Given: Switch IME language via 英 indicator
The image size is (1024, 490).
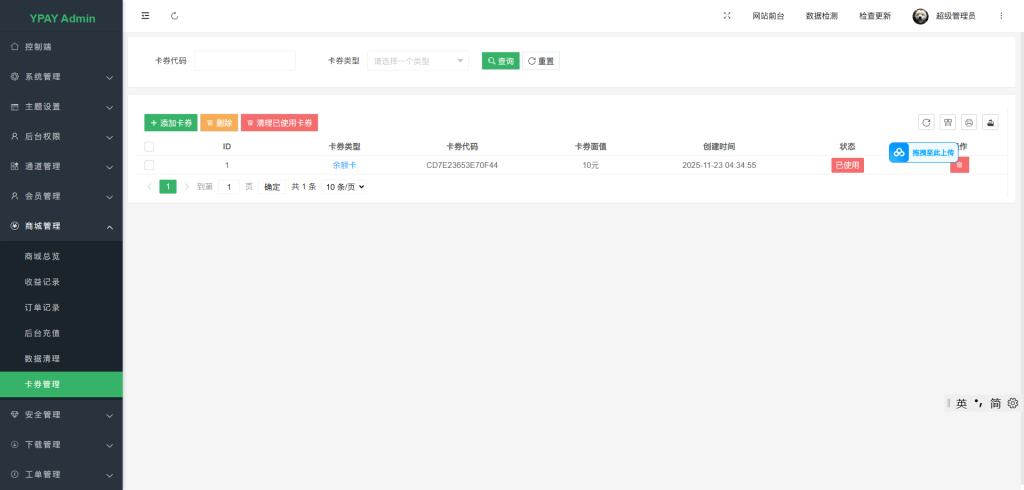Looking at the screenshot, I should (961, 404).
